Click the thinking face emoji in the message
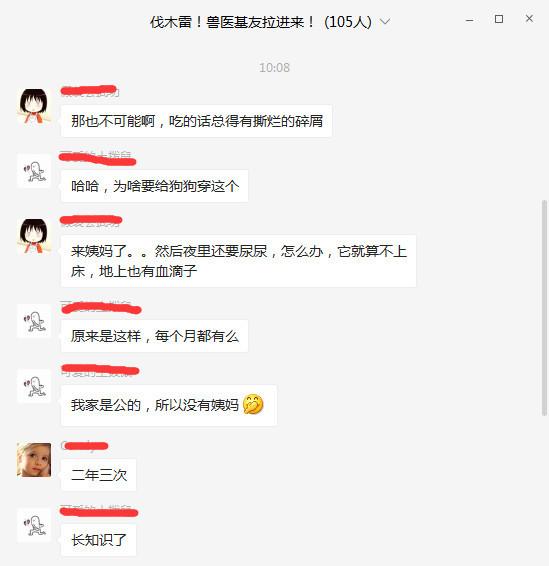The image size is (549, 566). [x=253, y=404]
